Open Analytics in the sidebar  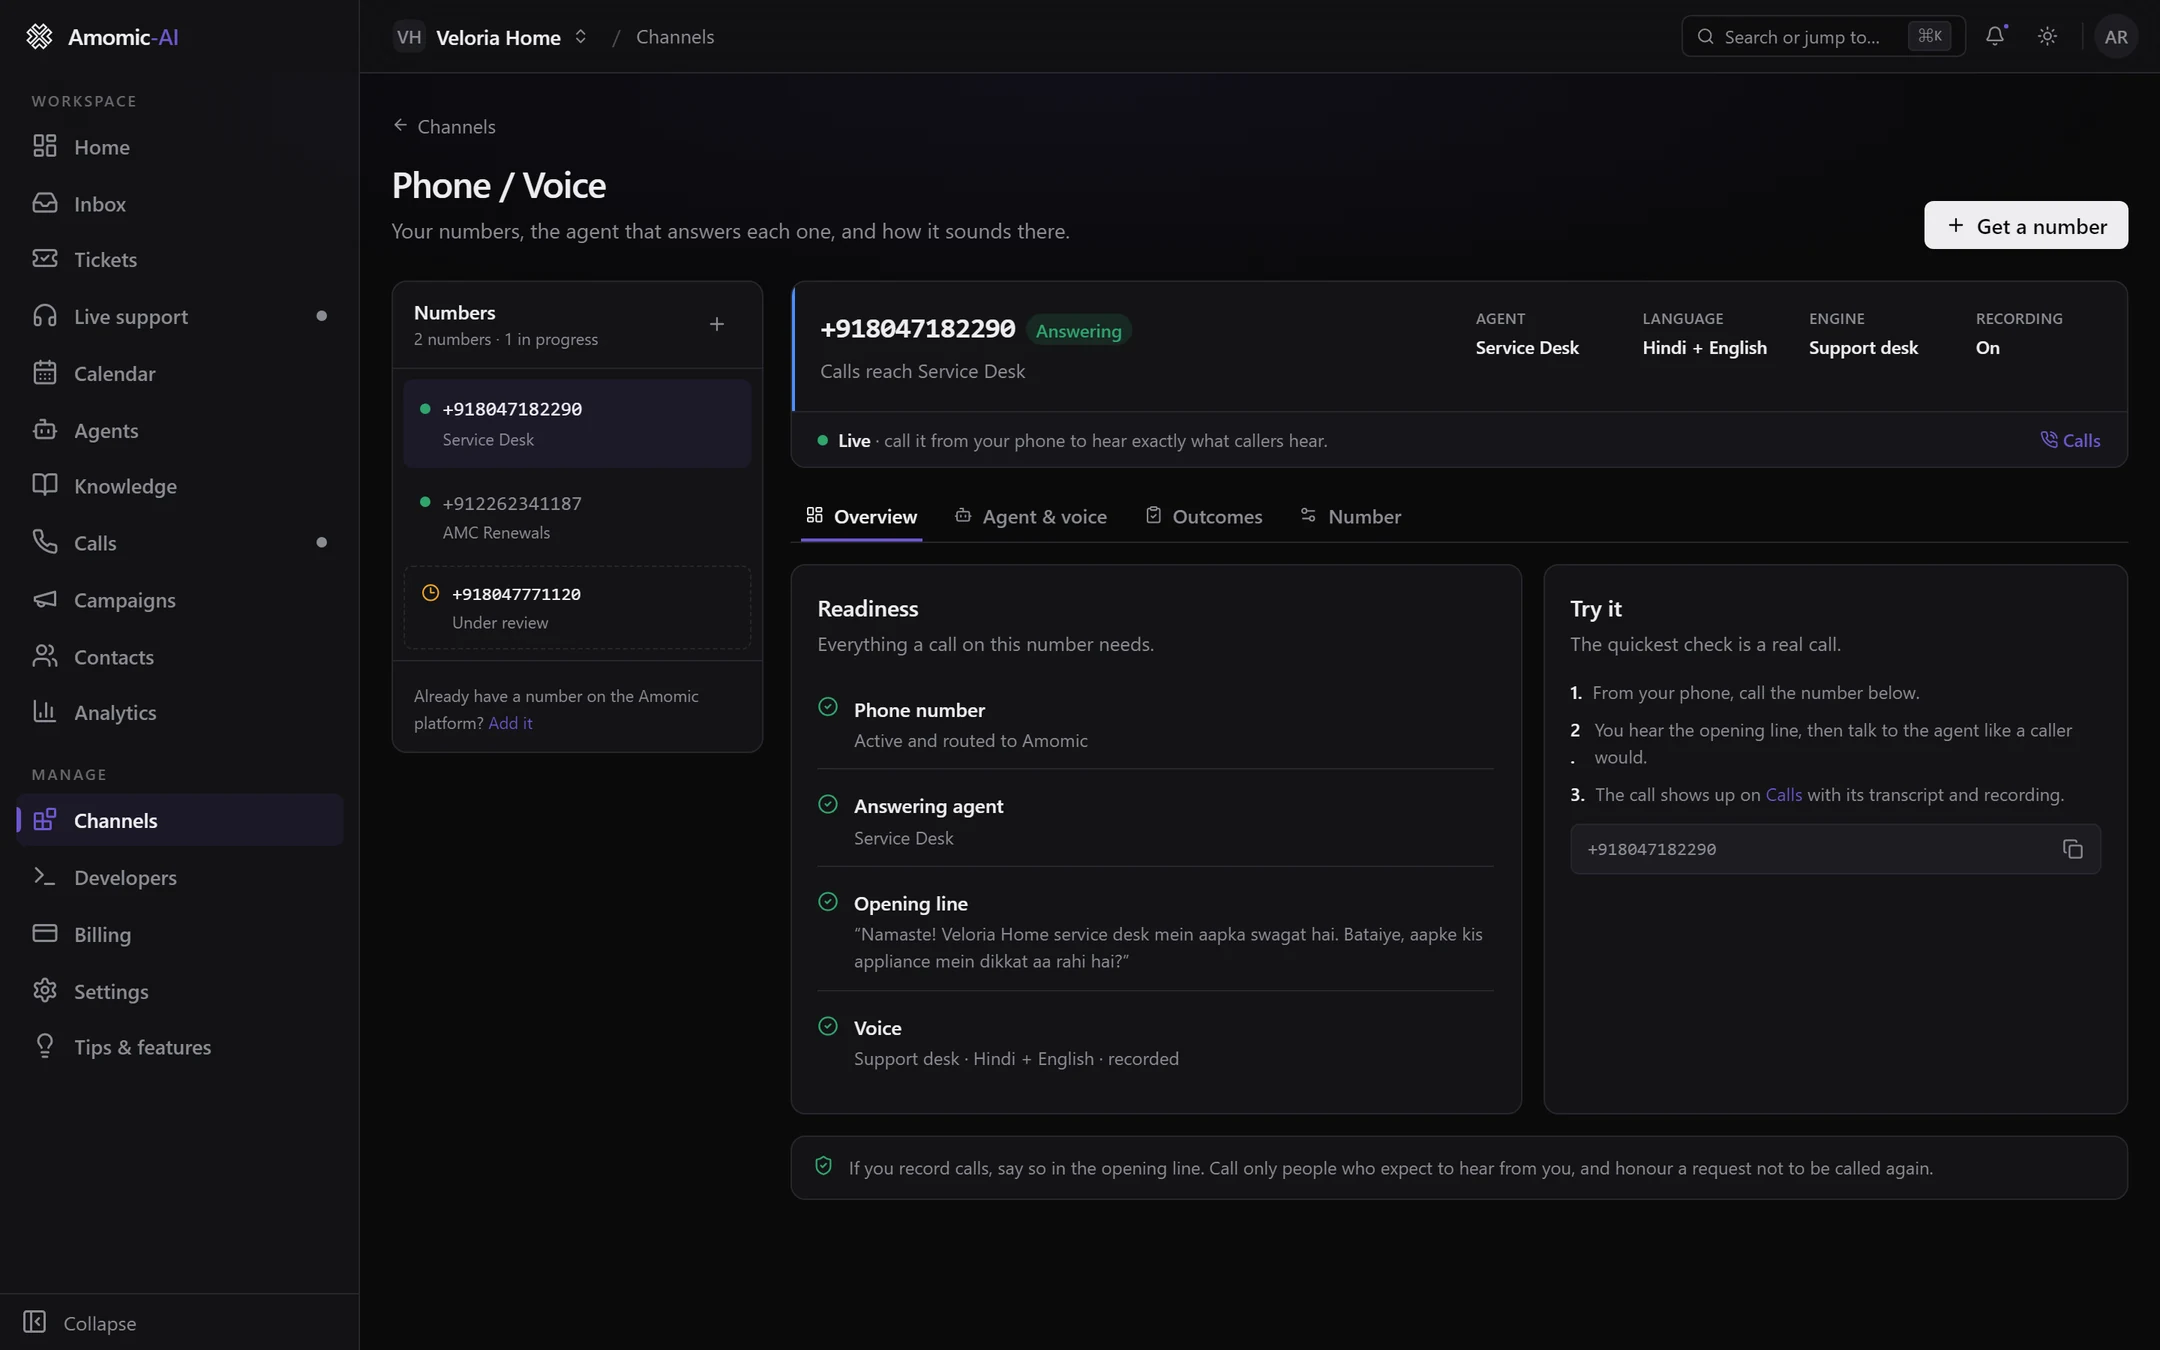click(180, 712)
